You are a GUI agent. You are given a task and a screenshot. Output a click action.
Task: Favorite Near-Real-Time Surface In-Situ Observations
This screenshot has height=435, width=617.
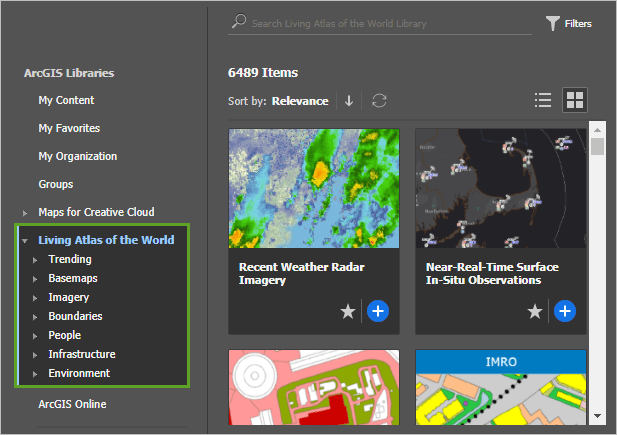pyautogui.click(x=535, y=311)
